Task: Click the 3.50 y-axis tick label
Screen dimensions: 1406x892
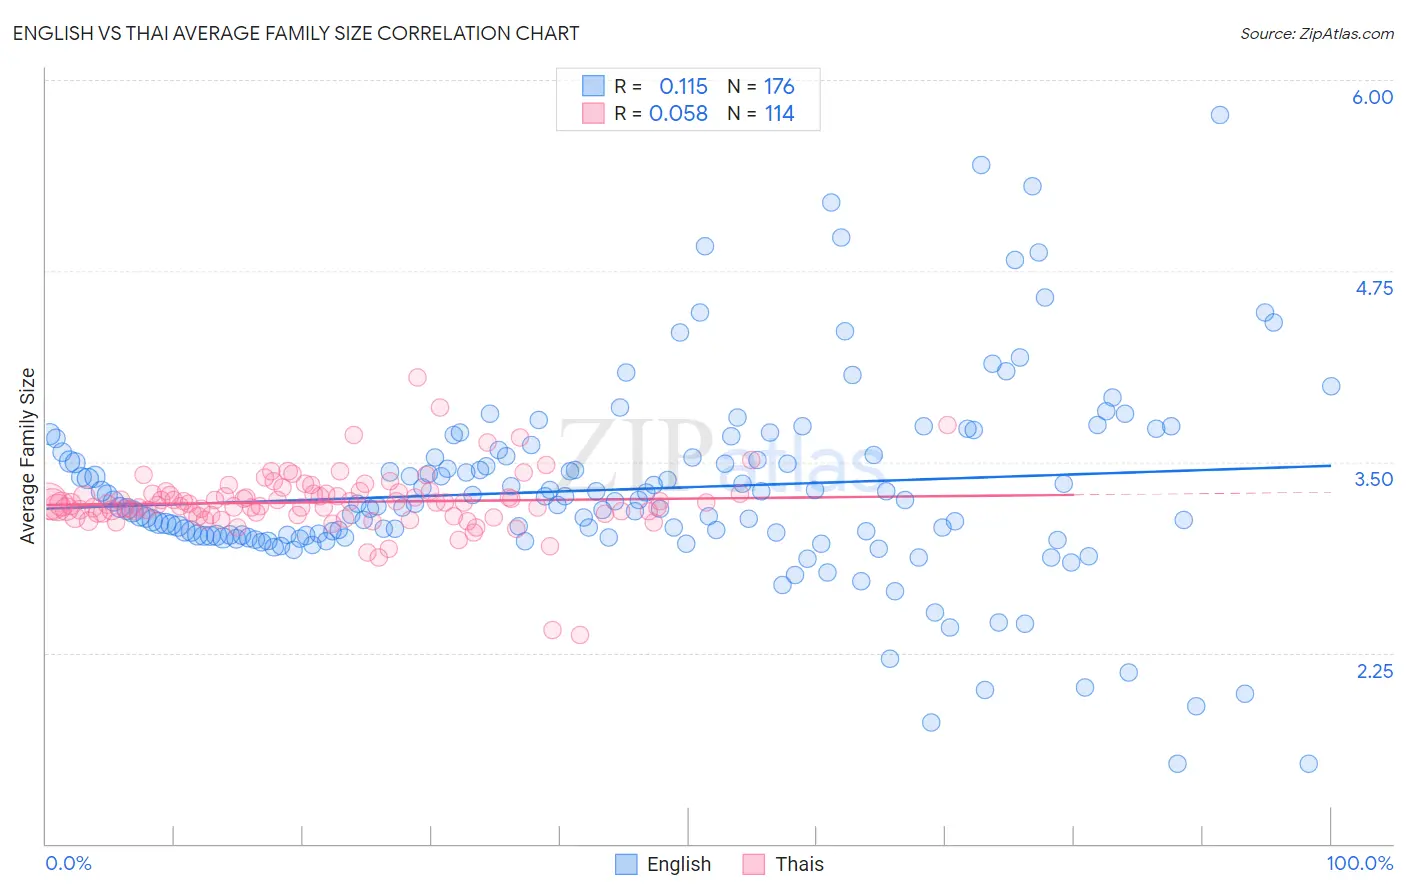Action: 1373,479
